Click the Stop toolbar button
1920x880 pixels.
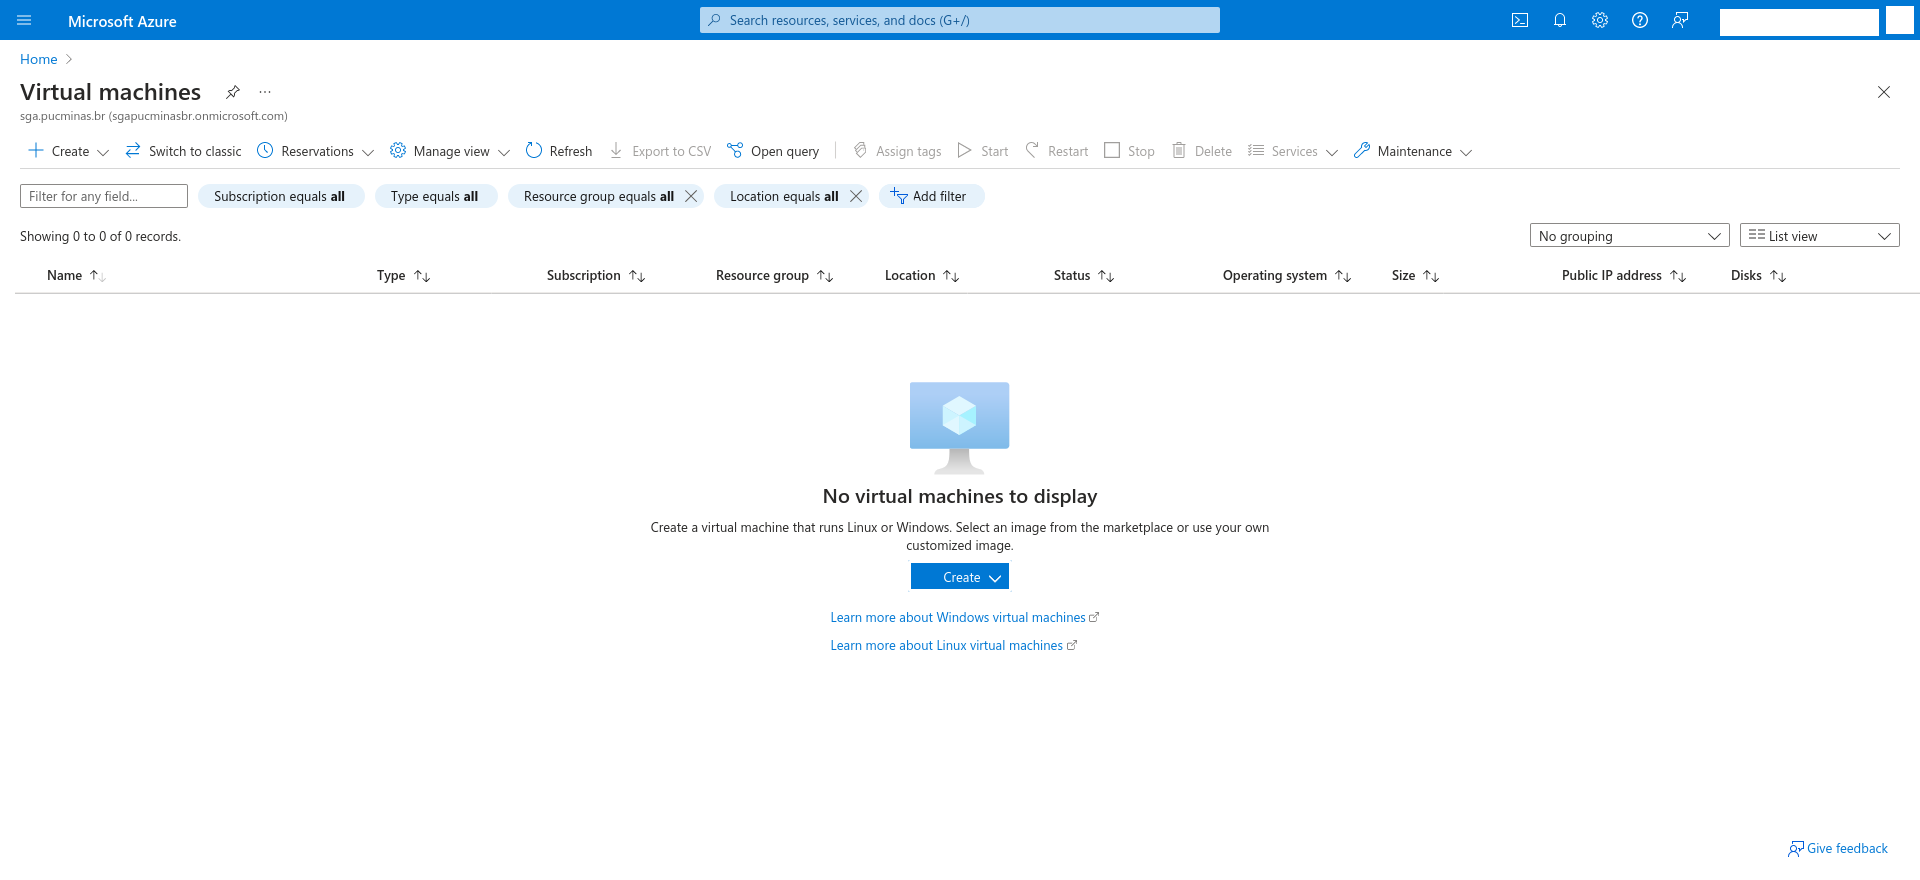click(x=1129, y=151)
